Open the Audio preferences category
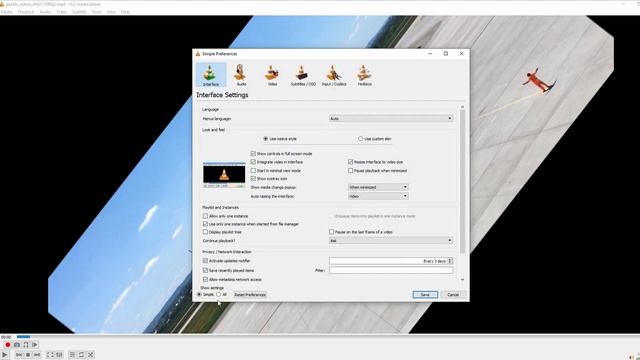The image size is (640, 360). pos(241,75)
